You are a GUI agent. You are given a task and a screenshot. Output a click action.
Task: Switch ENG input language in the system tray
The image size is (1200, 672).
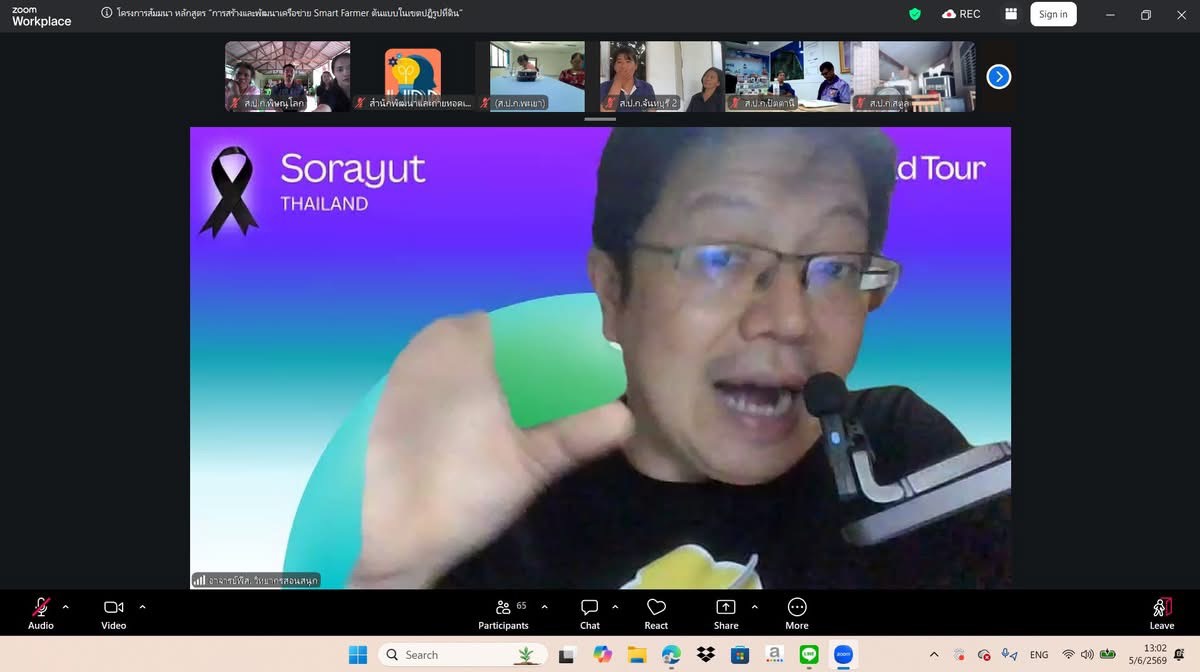tap(1039, 655)
